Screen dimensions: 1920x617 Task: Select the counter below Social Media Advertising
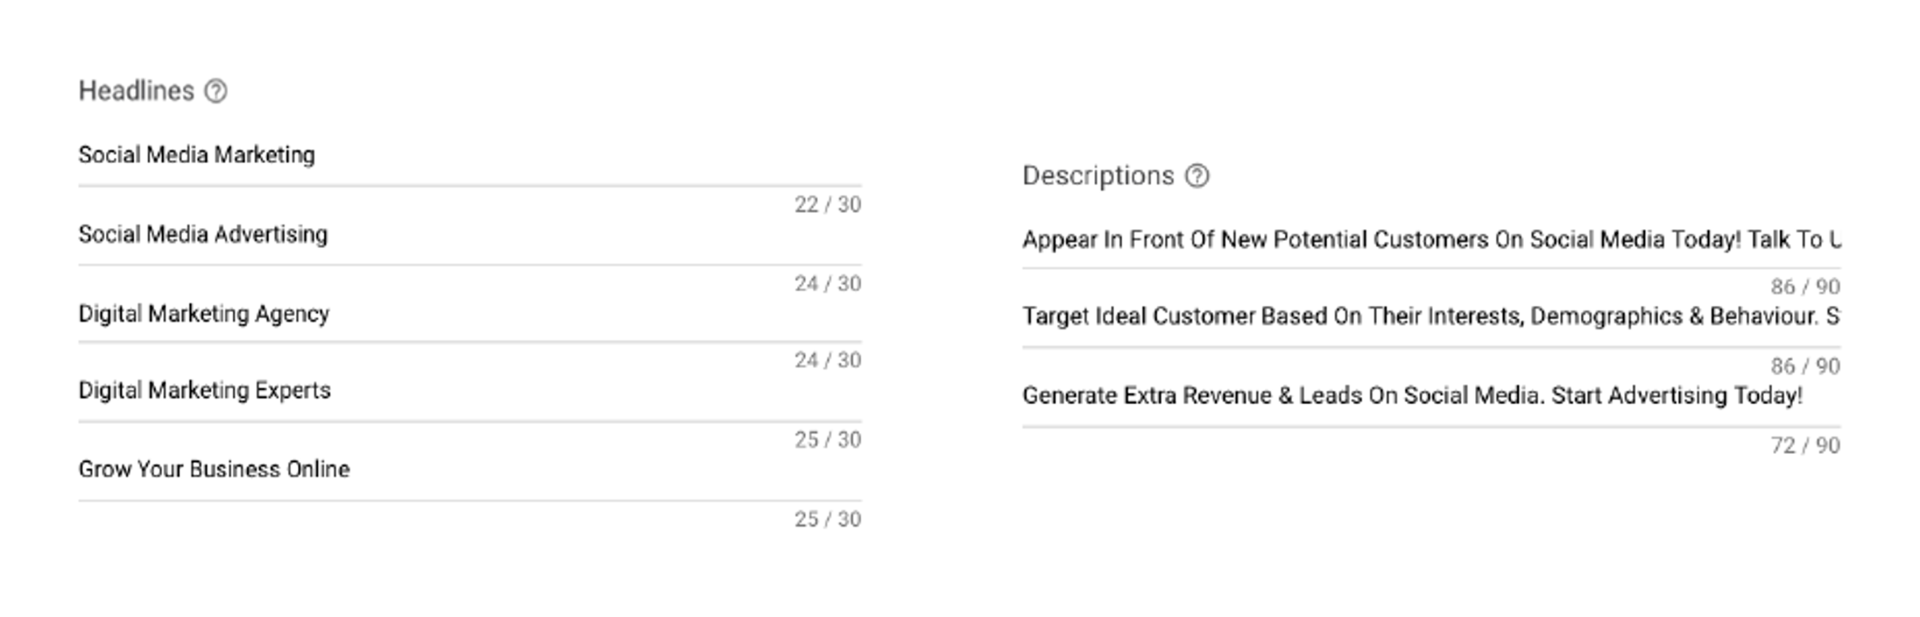point(827,284)
